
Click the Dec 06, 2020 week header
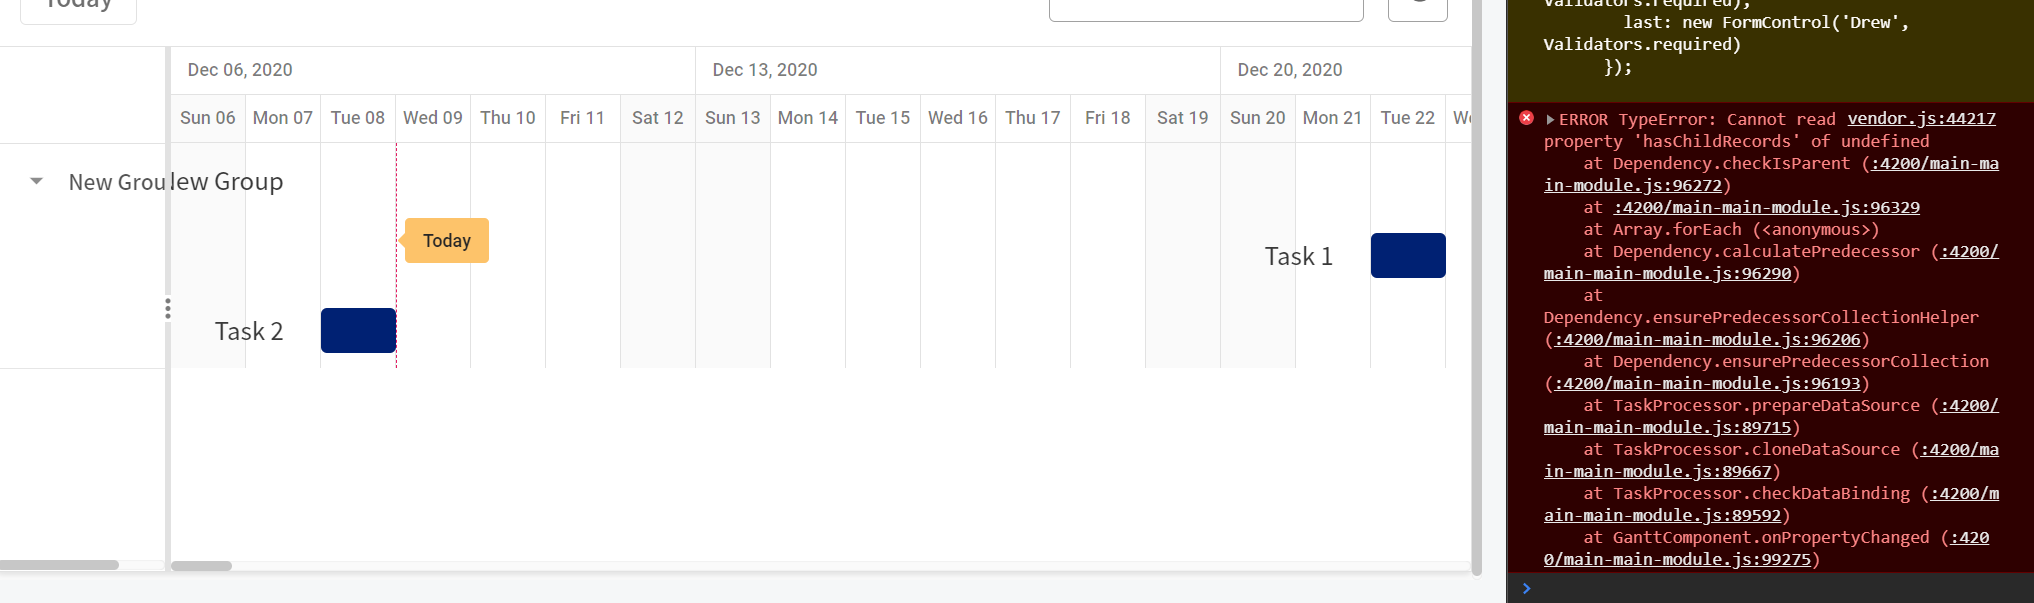pos(240,70)
